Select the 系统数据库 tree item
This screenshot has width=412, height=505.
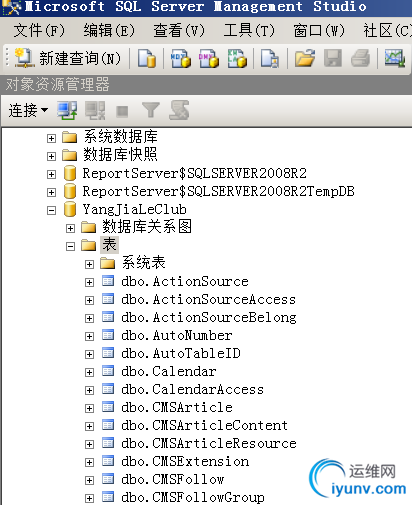tap(120, 137)
